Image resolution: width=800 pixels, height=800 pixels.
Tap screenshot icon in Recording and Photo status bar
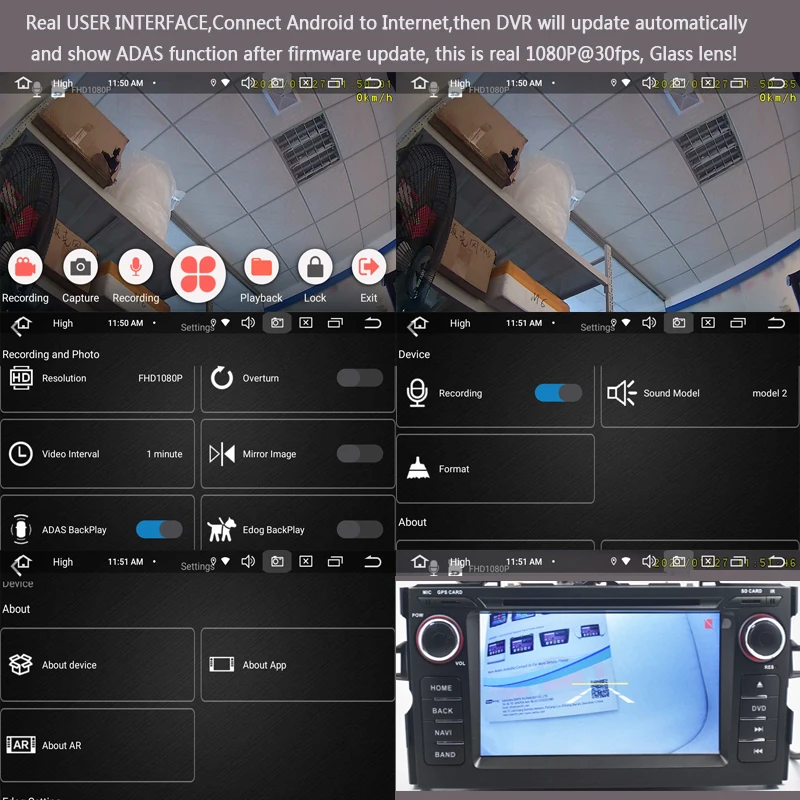click(277, 323)
